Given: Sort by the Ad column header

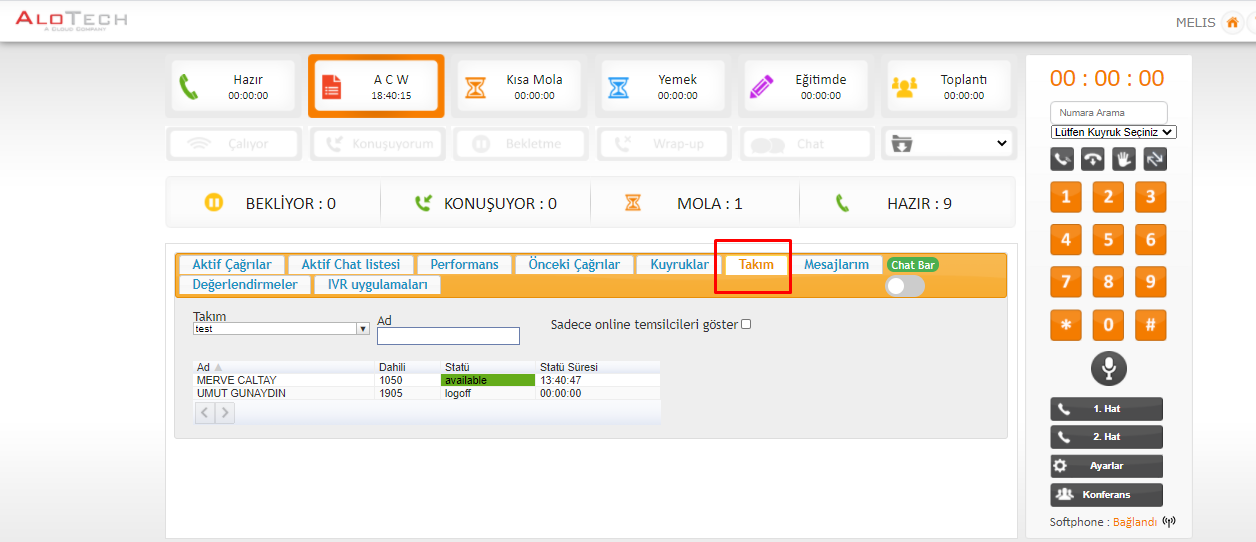Looking at the screenshot, I should [285, 367].
